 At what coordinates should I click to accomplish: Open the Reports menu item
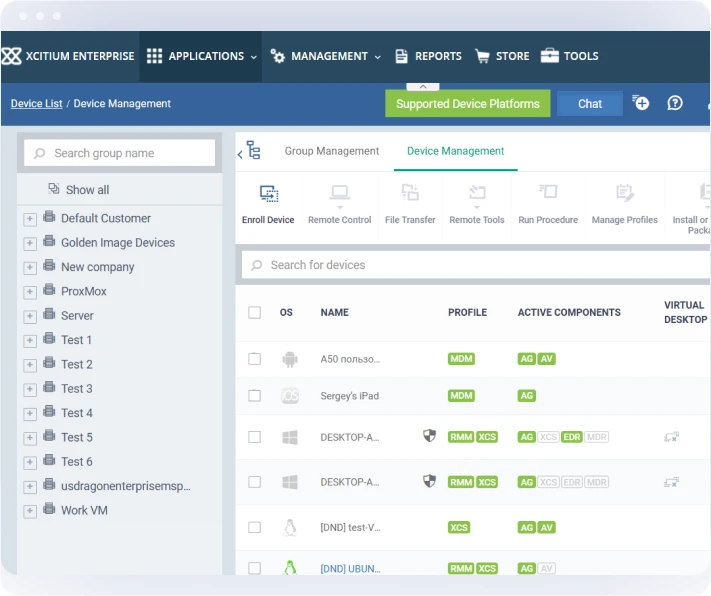click(429, 56)
